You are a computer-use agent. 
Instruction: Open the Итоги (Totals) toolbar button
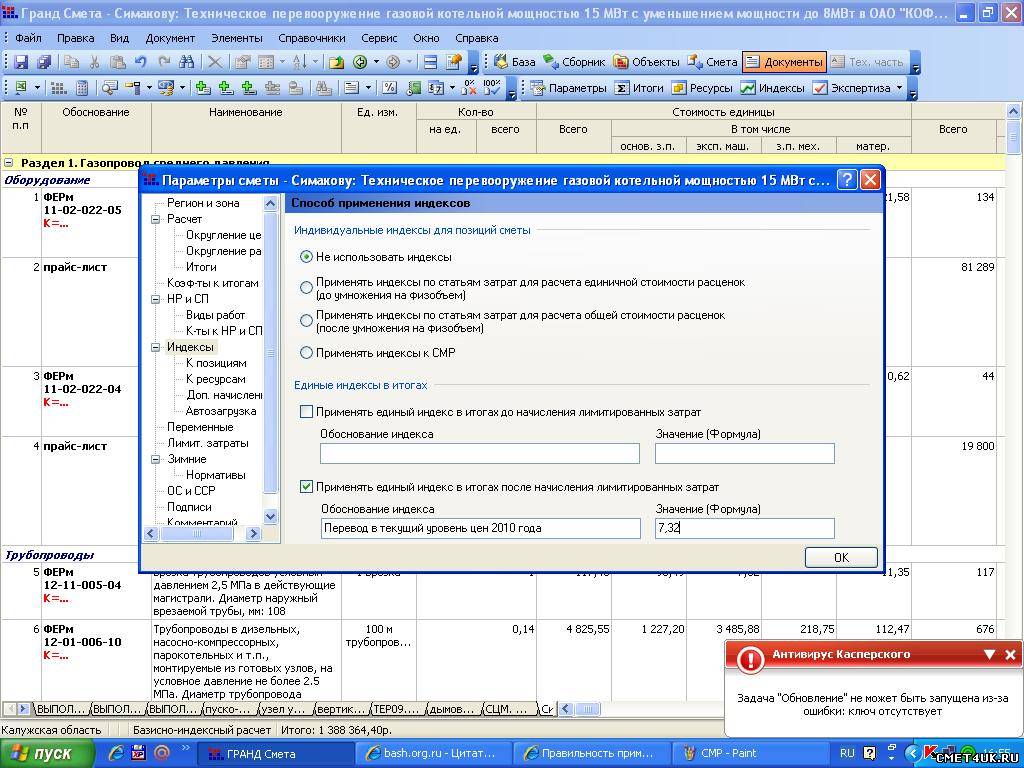pyautogui.click(x=639, y=88)
